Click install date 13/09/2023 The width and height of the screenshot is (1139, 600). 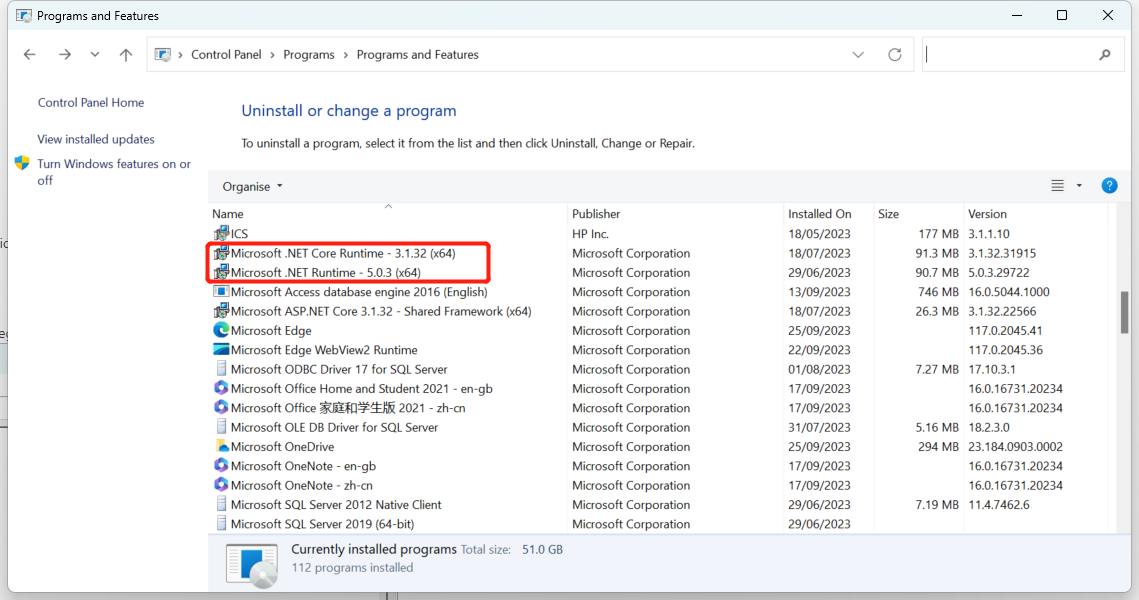point(819,292)
